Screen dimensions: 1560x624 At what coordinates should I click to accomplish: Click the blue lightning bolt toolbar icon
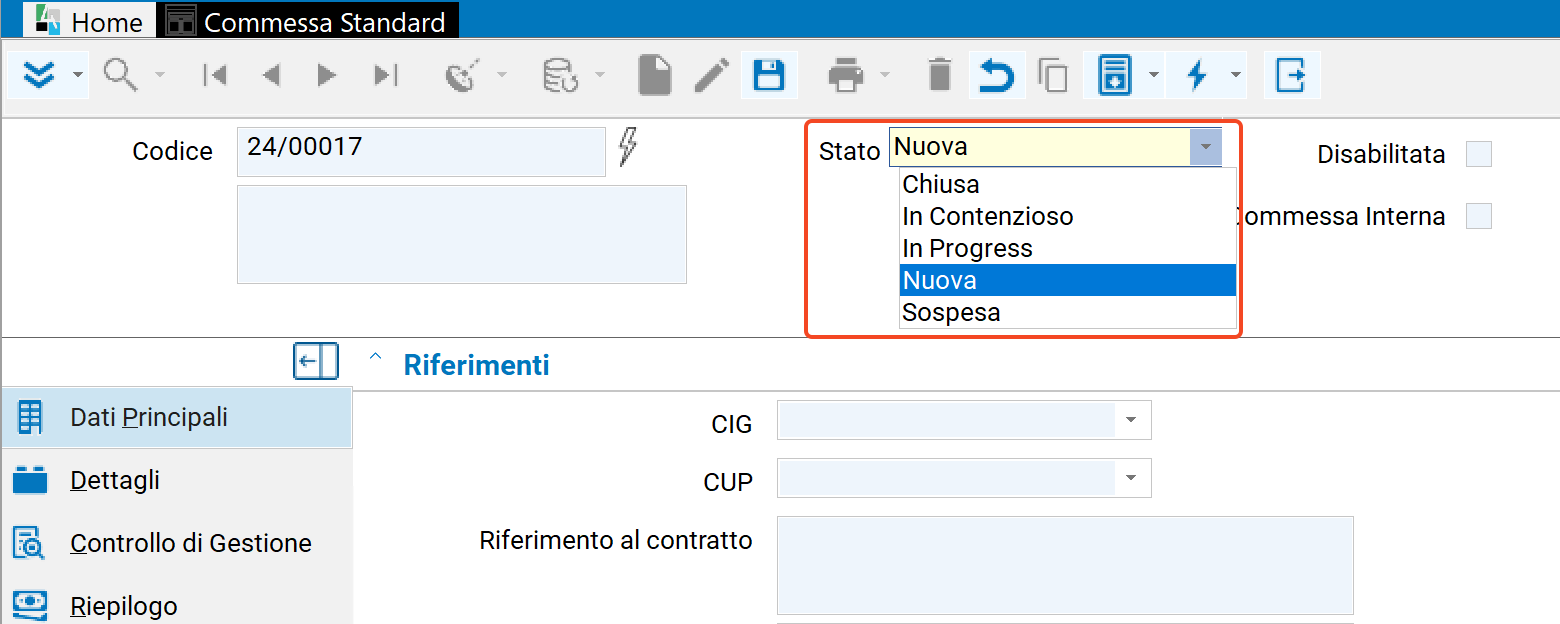(1197, 75)
